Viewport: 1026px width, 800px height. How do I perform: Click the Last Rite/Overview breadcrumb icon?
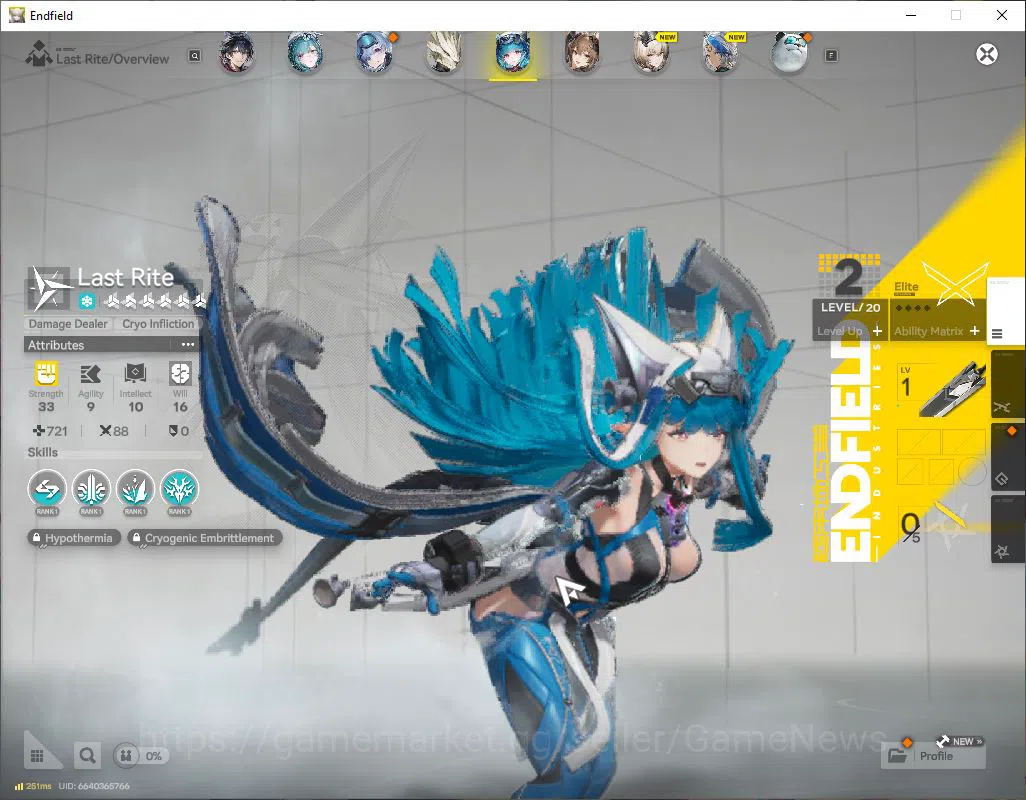(38, 54)
